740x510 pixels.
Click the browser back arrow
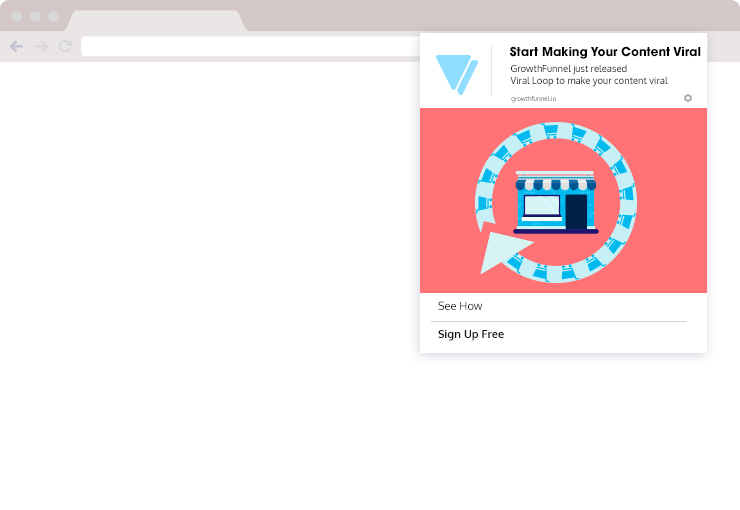point(16,46)
